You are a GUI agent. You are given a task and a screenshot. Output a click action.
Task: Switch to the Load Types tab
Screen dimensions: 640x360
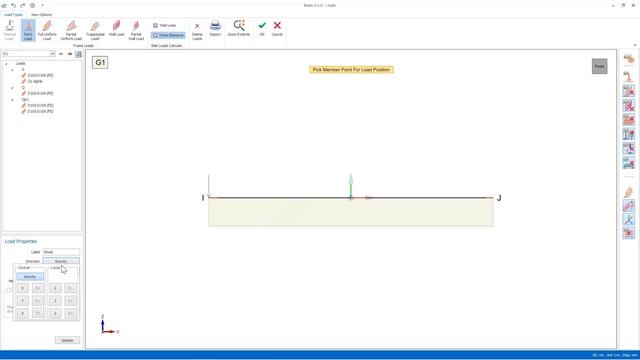13,15
